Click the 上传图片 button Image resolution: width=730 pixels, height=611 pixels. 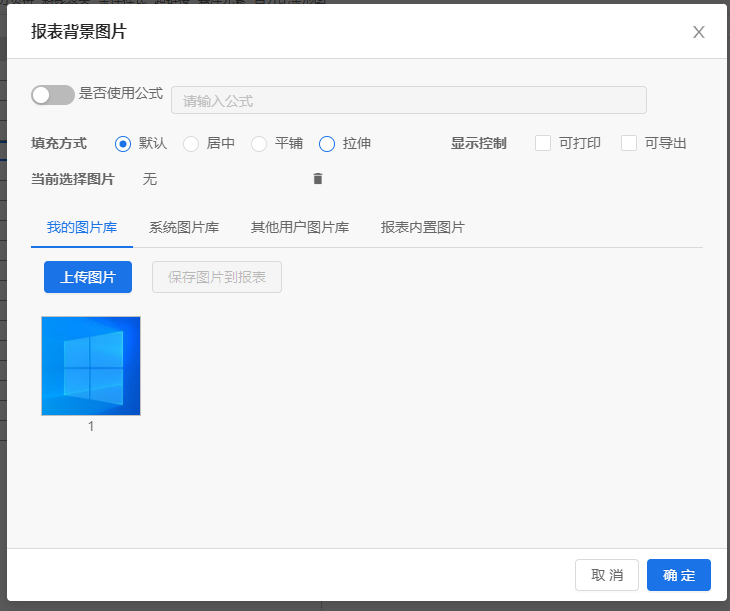pos(88,277)
